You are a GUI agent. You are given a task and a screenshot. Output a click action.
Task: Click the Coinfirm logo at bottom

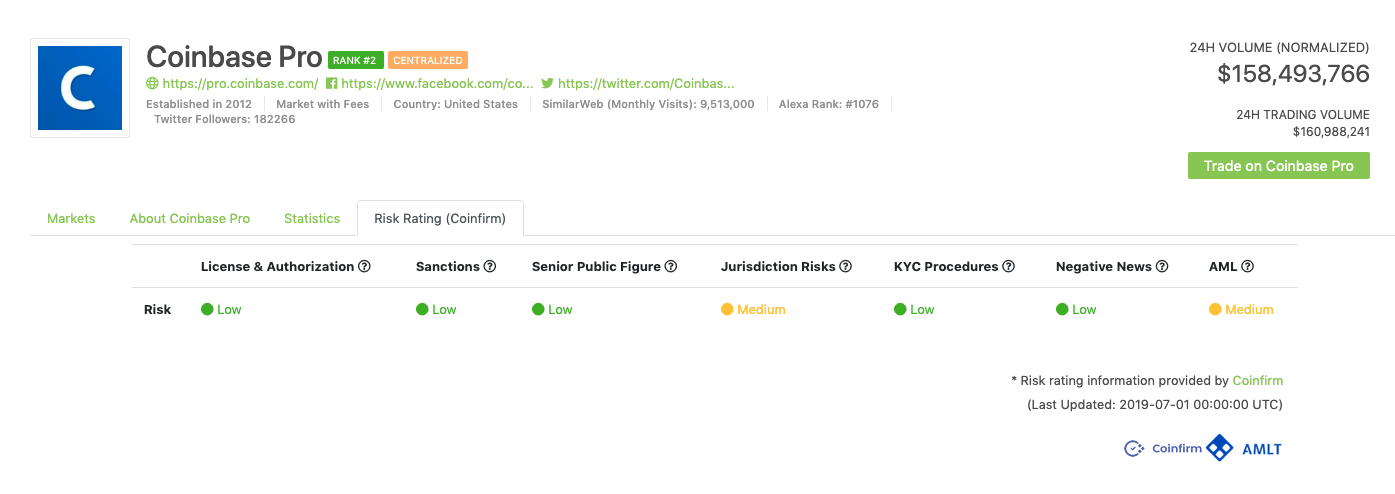[x=1163, y=449]
